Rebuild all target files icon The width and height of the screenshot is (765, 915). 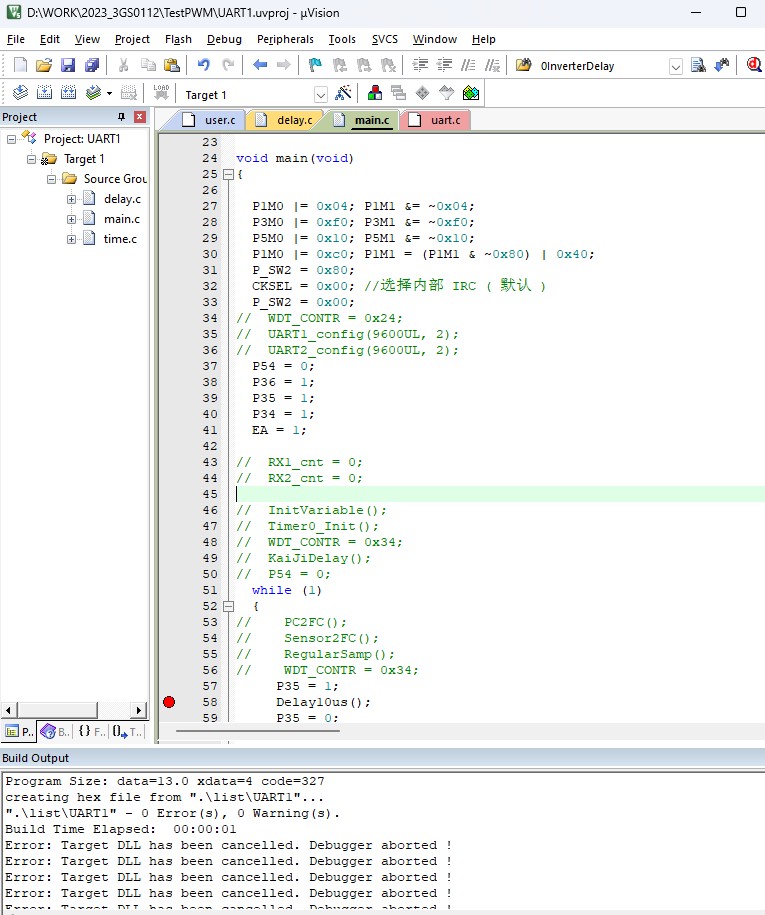click(x=68, y=92)
